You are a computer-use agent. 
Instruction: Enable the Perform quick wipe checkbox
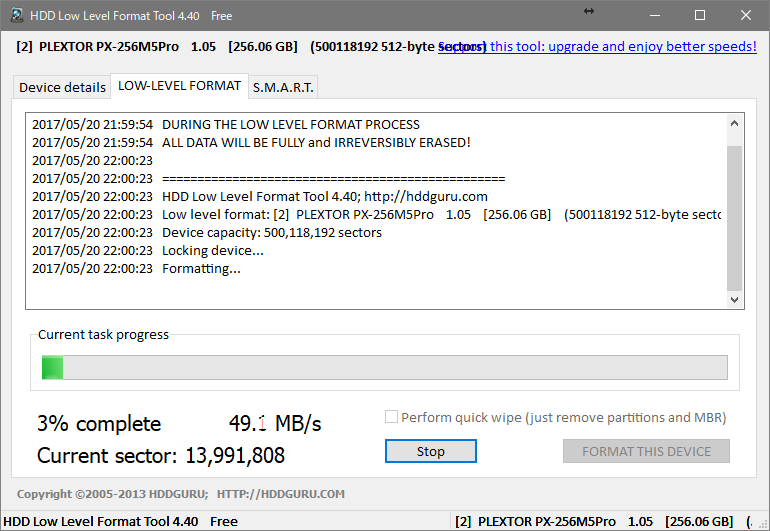(x=392, y=417)
